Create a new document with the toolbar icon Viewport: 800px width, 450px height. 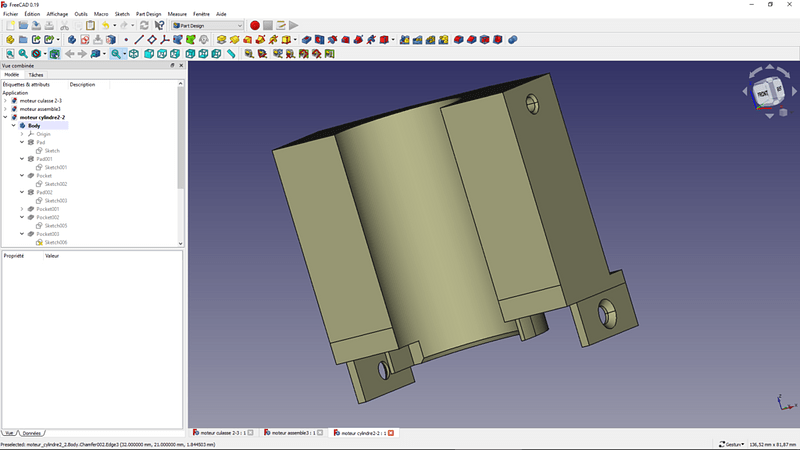click(10, 26)
